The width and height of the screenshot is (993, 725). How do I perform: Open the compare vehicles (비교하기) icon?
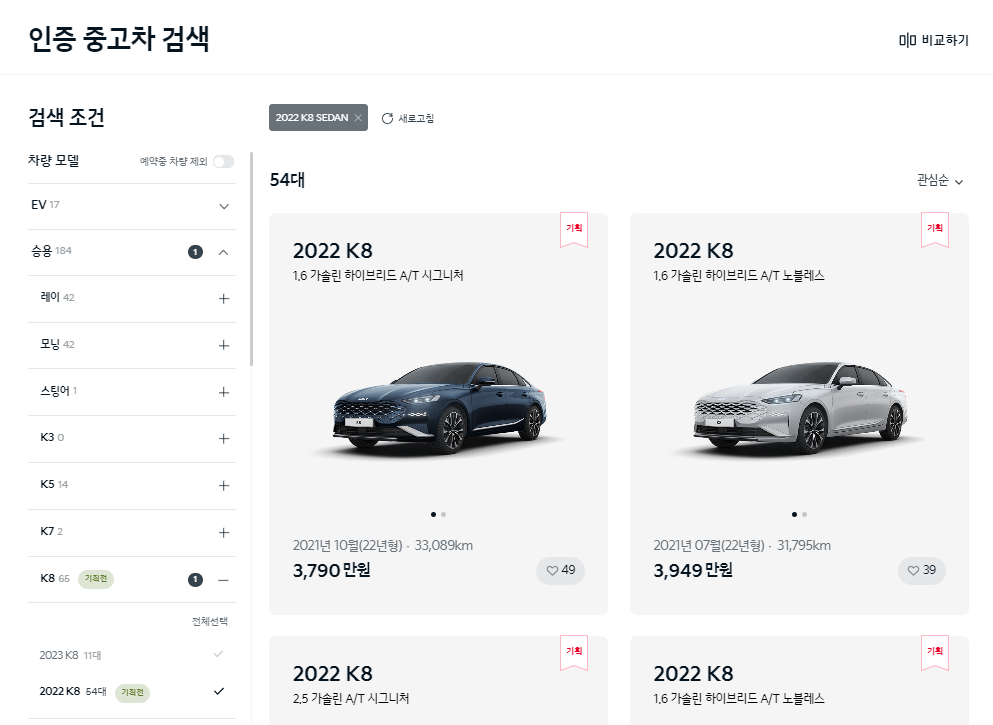coord(907,41)
